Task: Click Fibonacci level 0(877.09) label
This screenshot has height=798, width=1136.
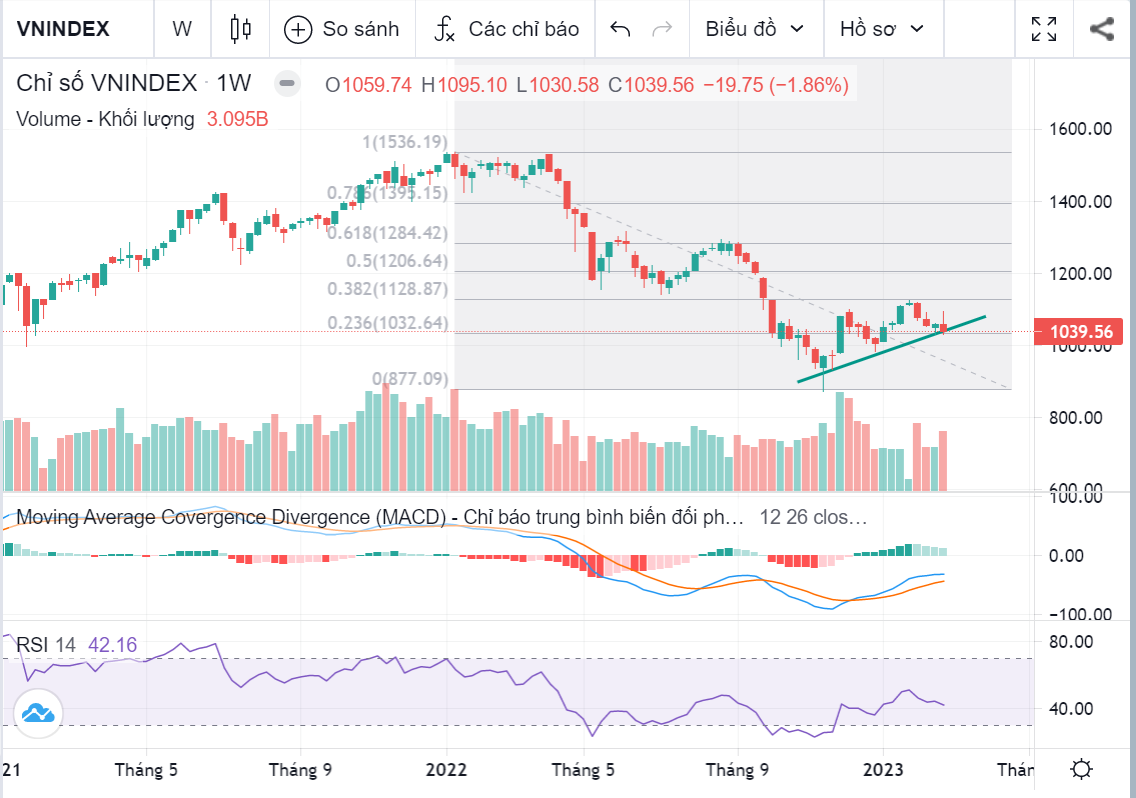Action: [x=410, y=378]
